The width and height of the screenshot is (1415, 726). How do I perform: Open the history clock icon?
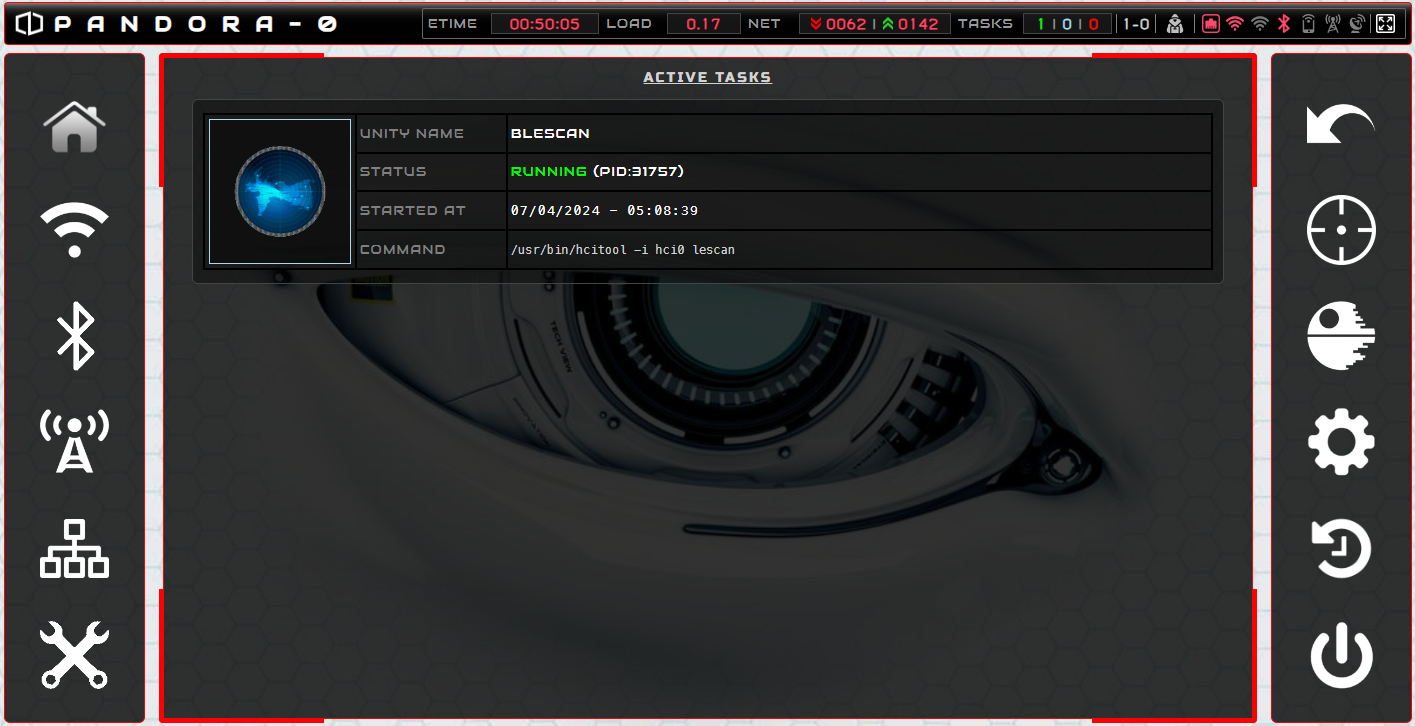[x=1341, y=548]
